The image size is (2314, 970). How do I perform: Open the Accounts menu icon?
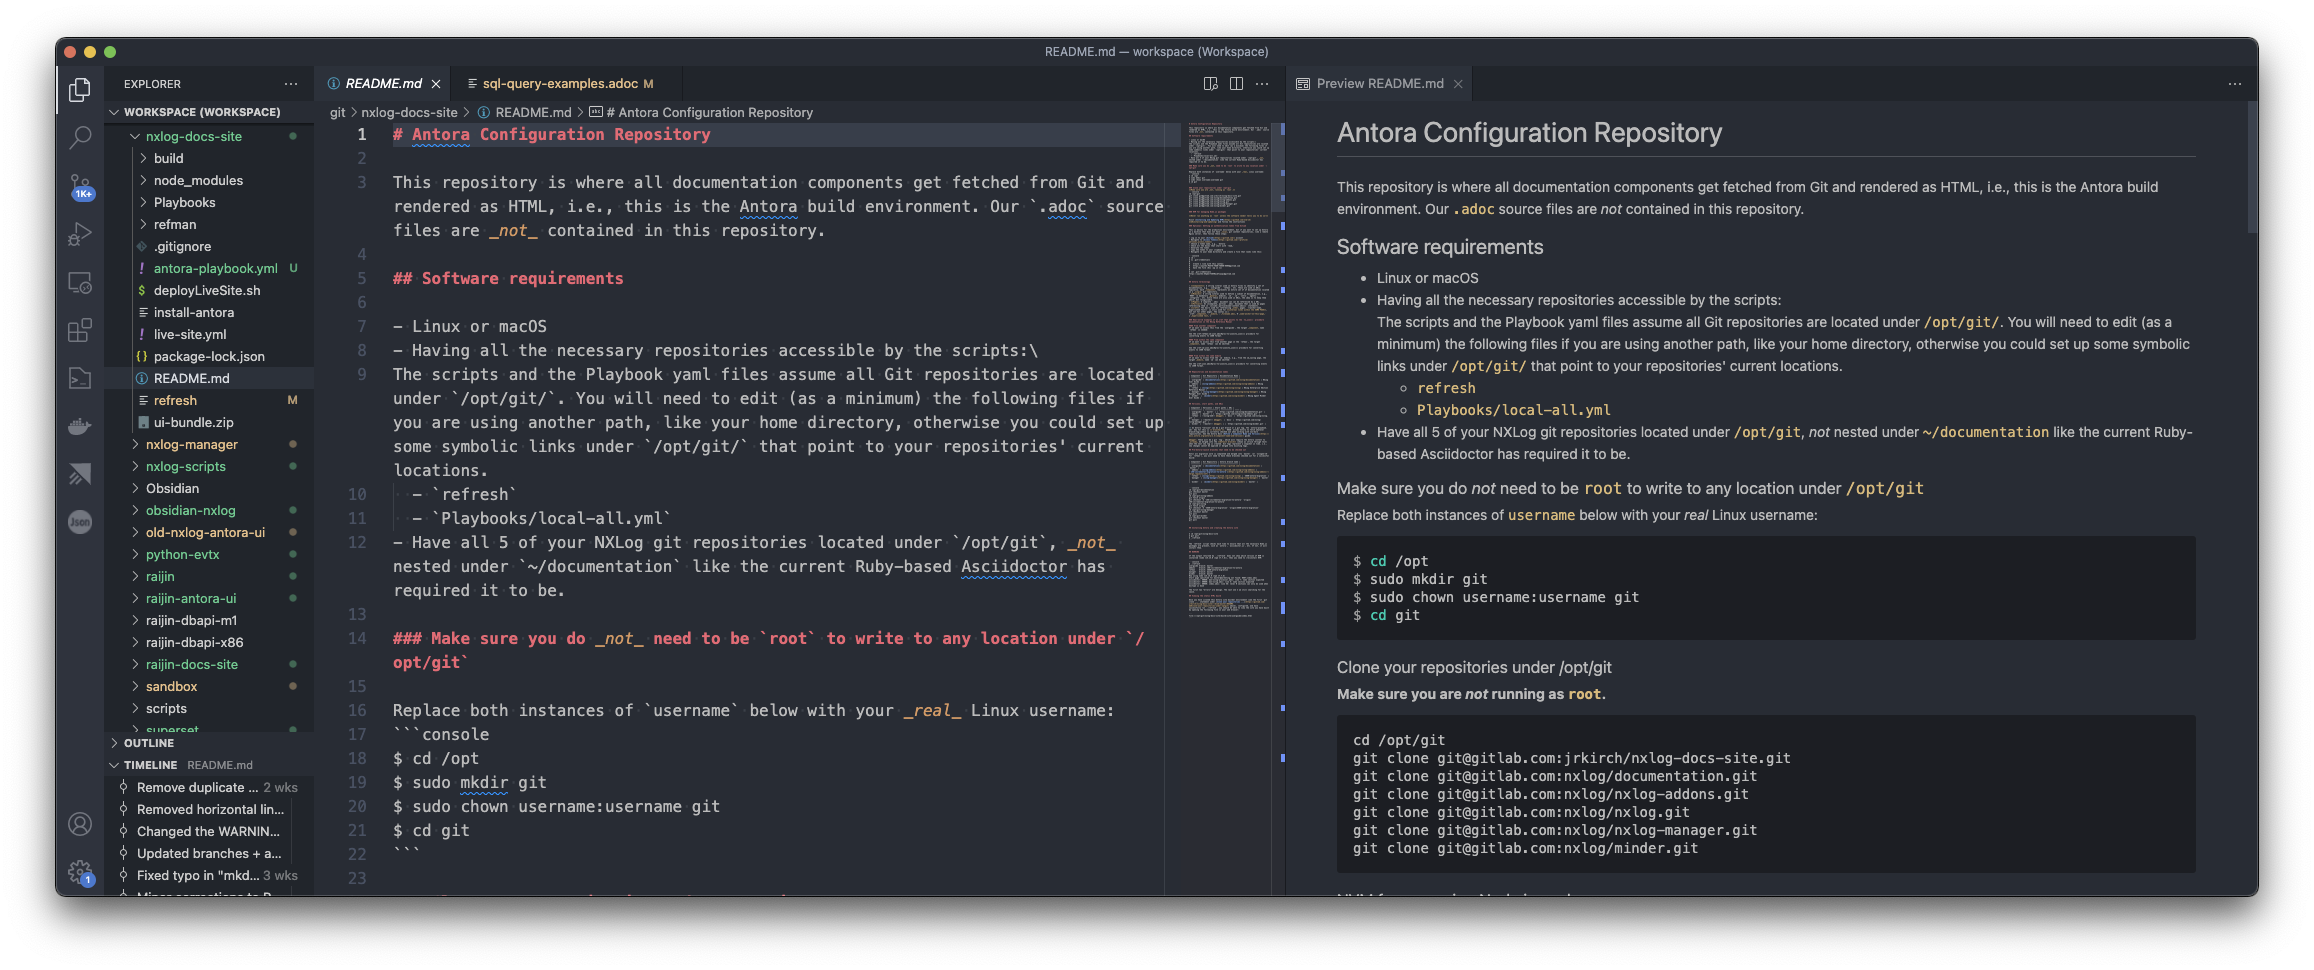point(80,824)
